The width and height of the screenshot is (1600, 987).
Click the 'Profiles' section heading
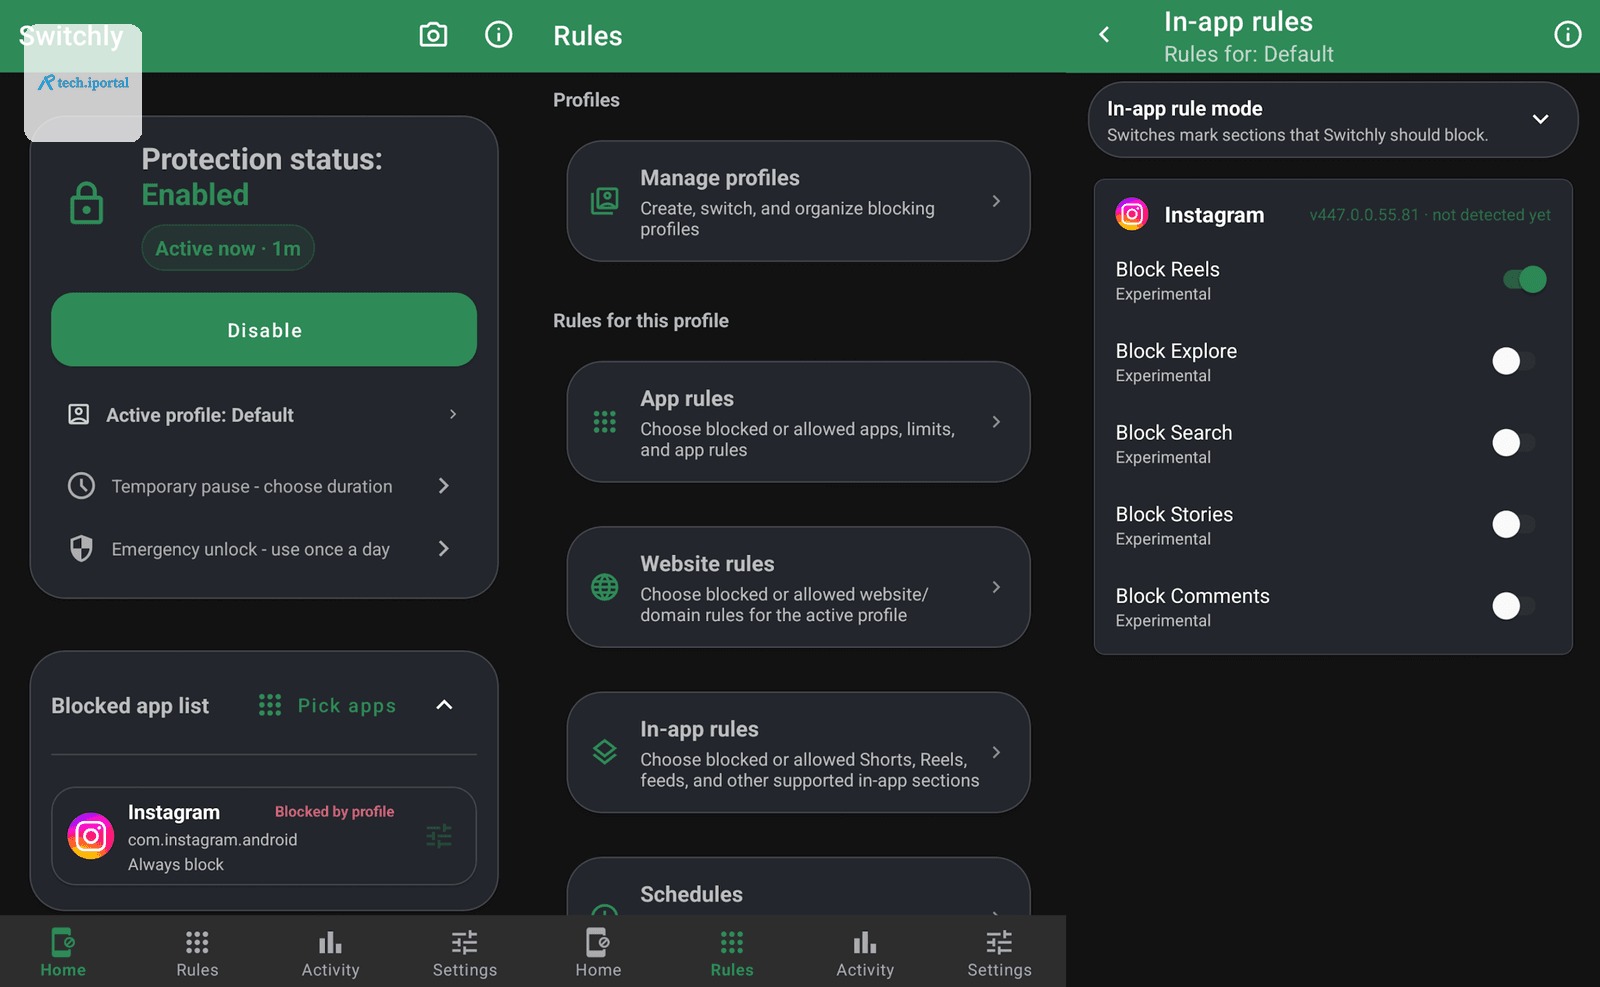tap(586, 100)
